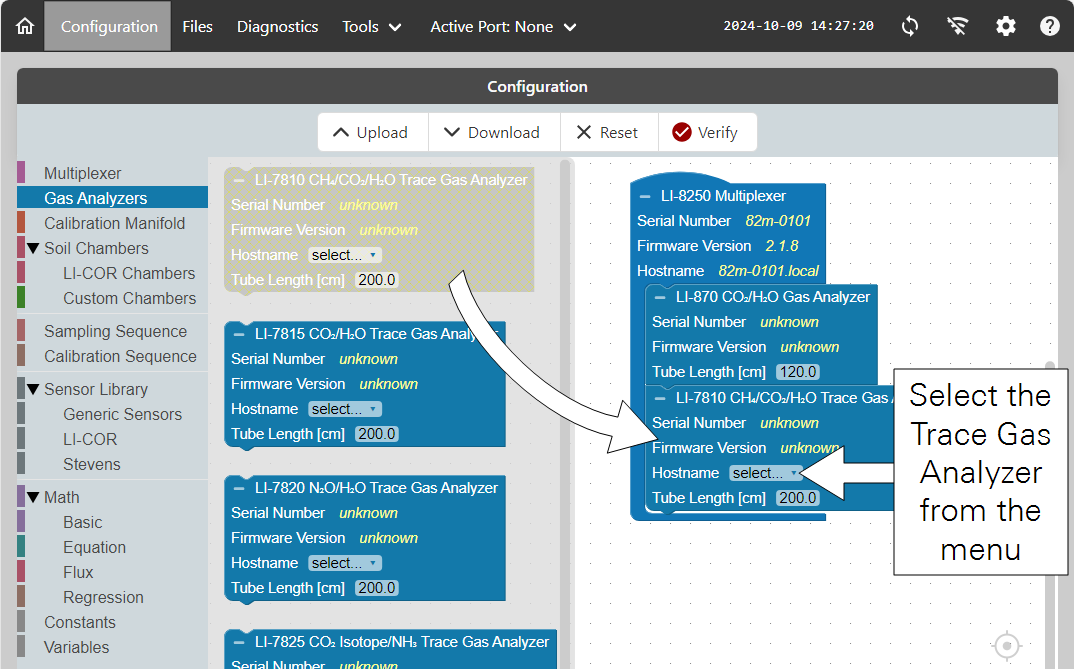Collapse the highlighted LI-7810 block in the flyout

point(239,180)
